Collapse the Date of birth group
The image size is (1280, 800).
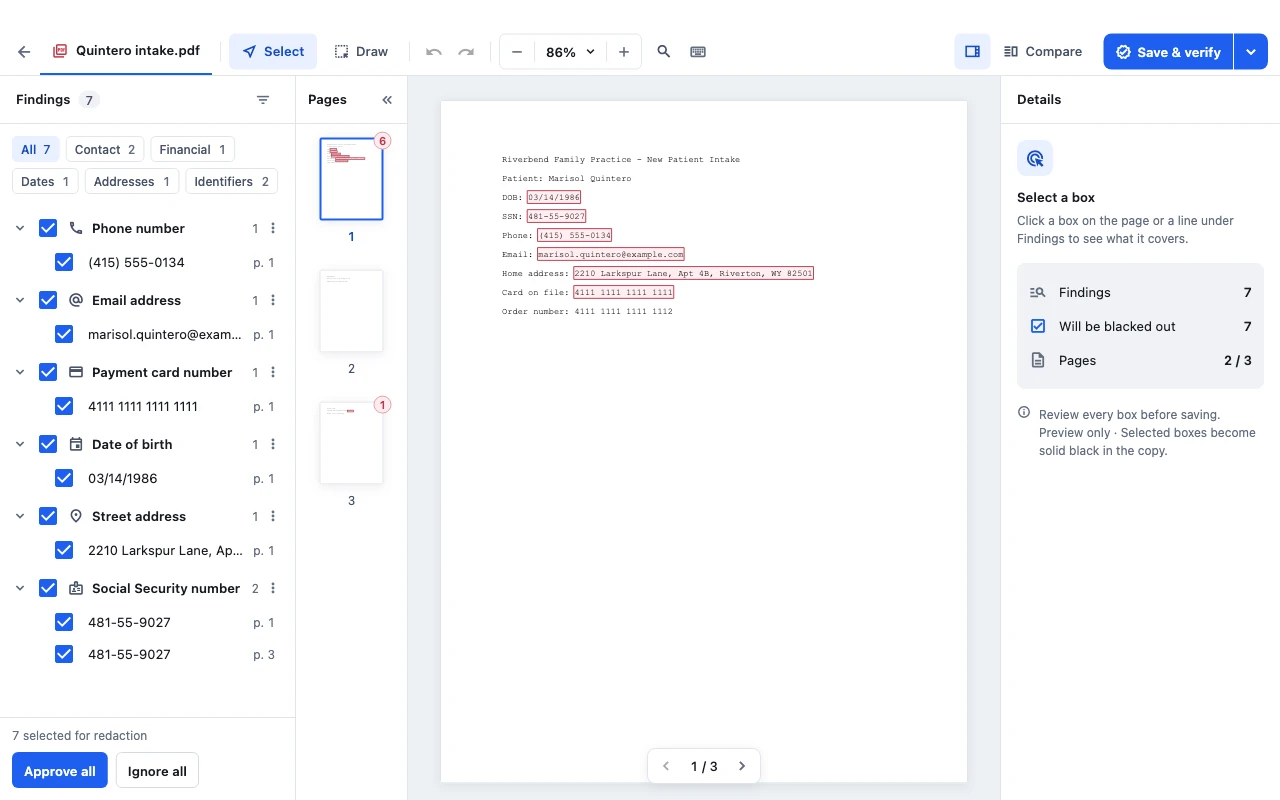coord(20,444)
